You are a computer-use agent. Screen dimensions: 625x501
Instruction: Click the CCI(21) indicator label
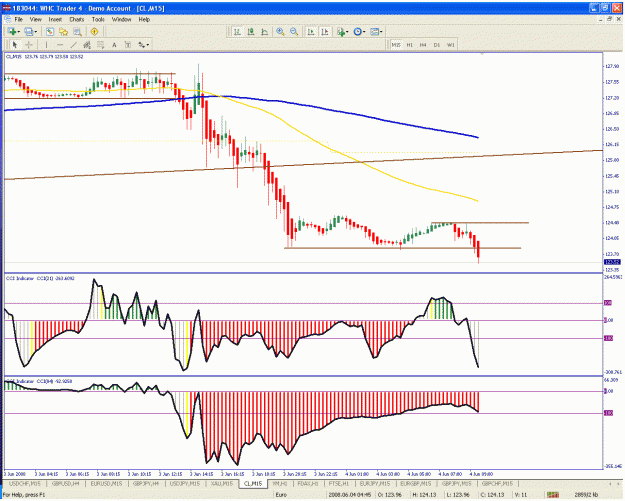point(41,278)
